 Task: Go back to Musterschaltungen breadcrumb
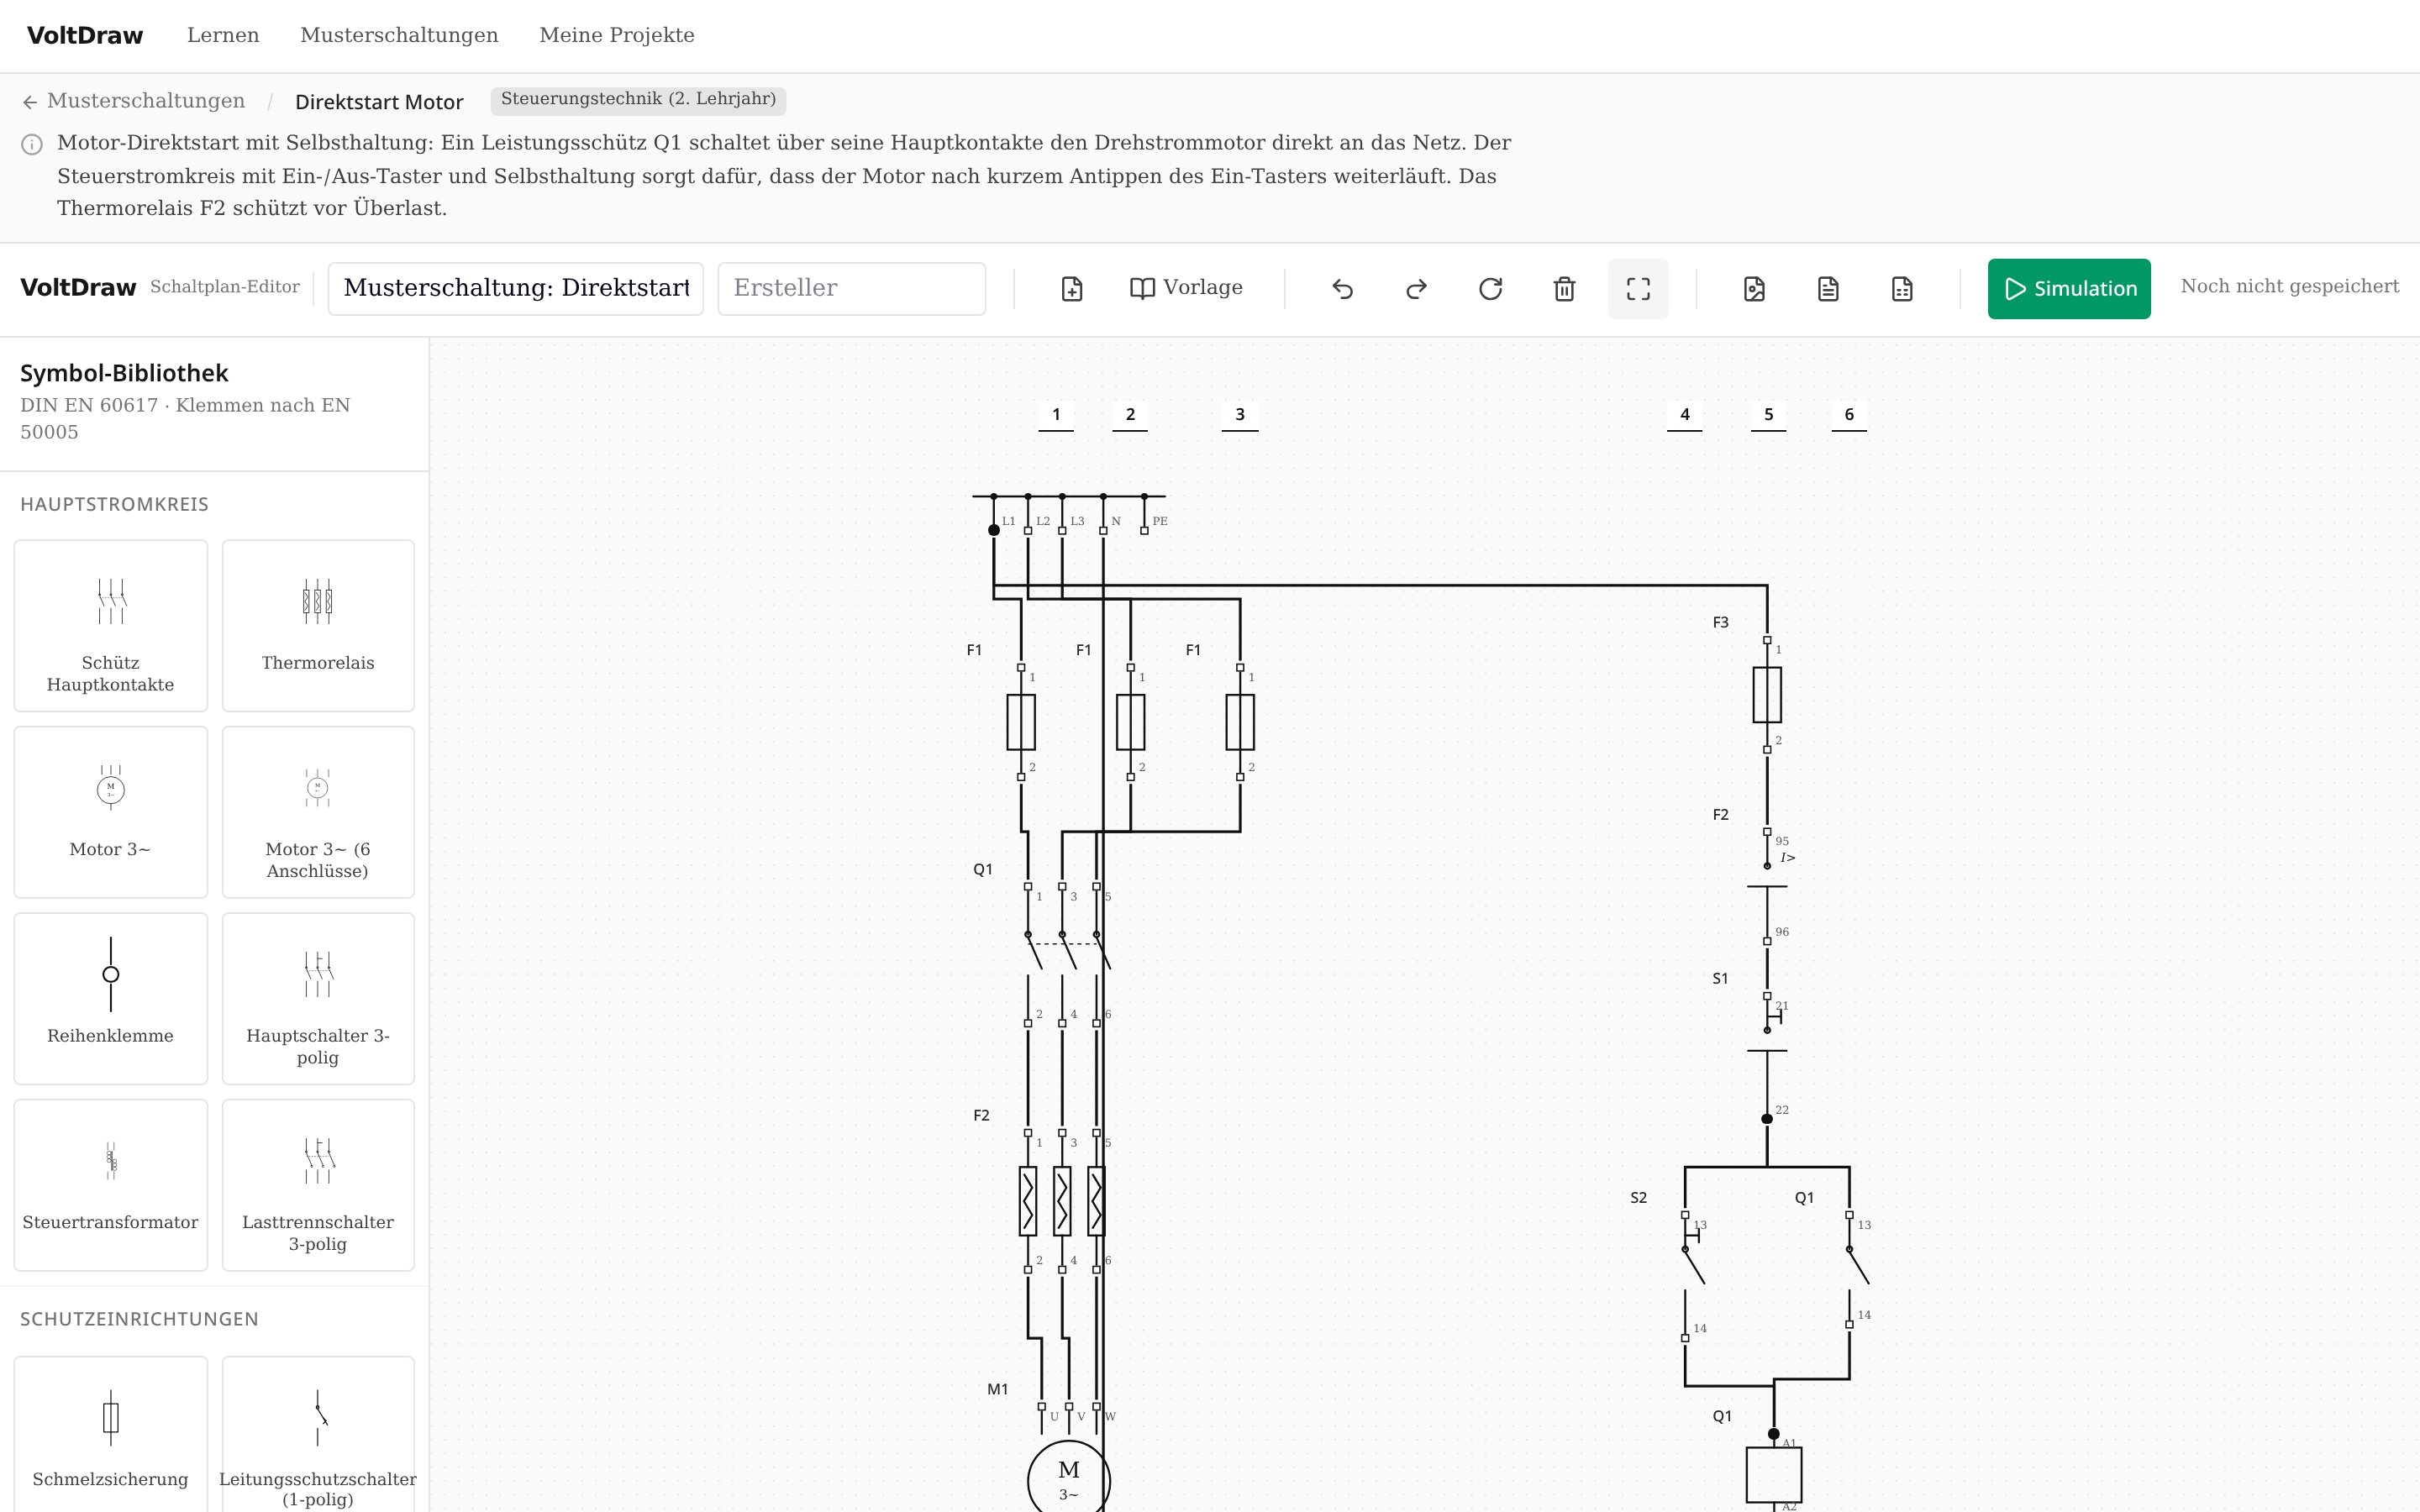[146, 101]
